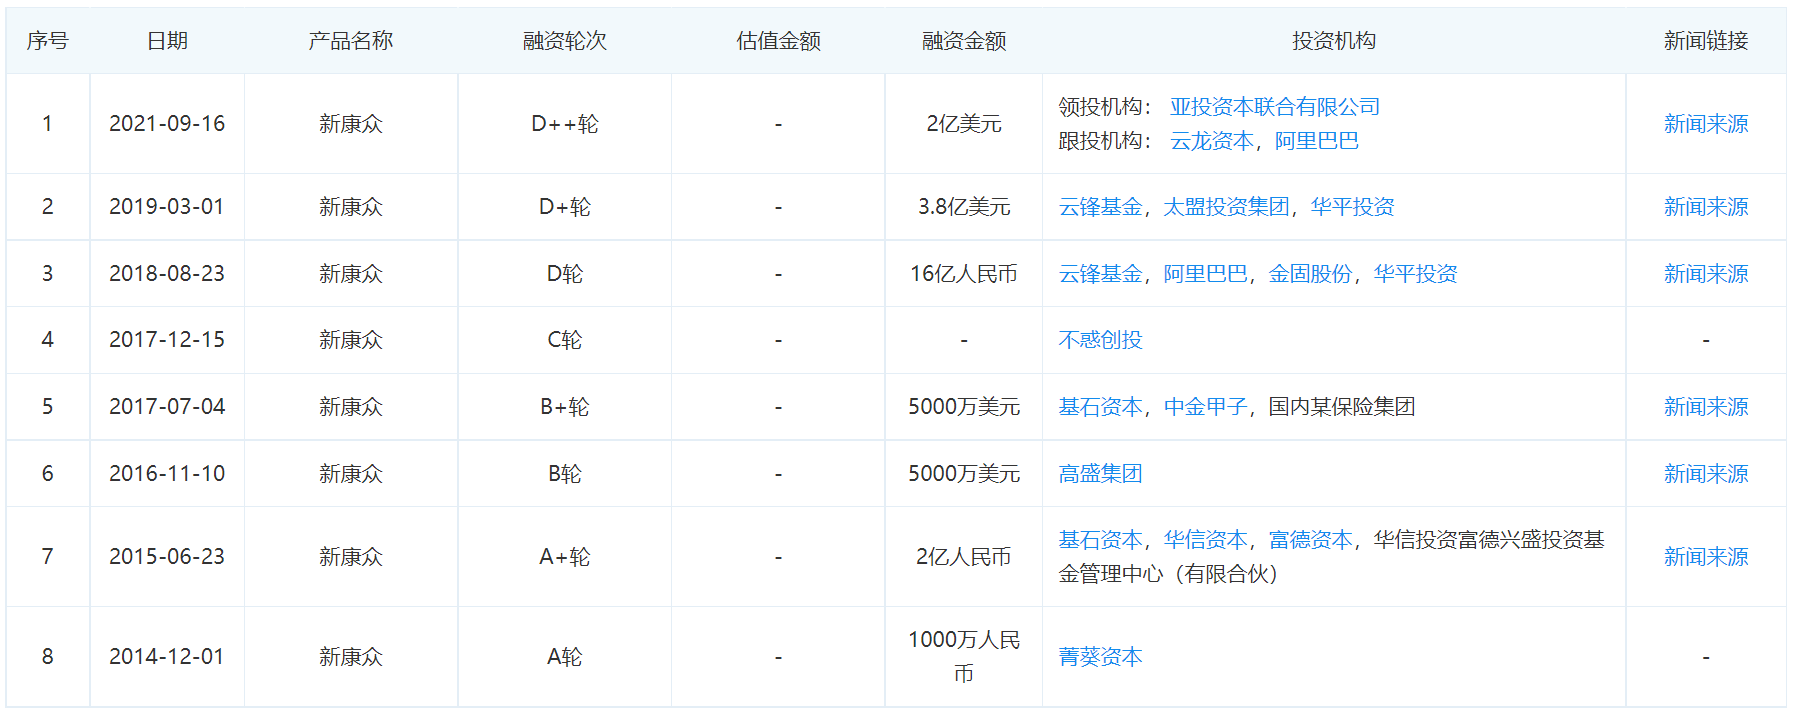Click the 2亿人民币 funding amount
The width and height of the screenshot is (1795, 715).
964,557
